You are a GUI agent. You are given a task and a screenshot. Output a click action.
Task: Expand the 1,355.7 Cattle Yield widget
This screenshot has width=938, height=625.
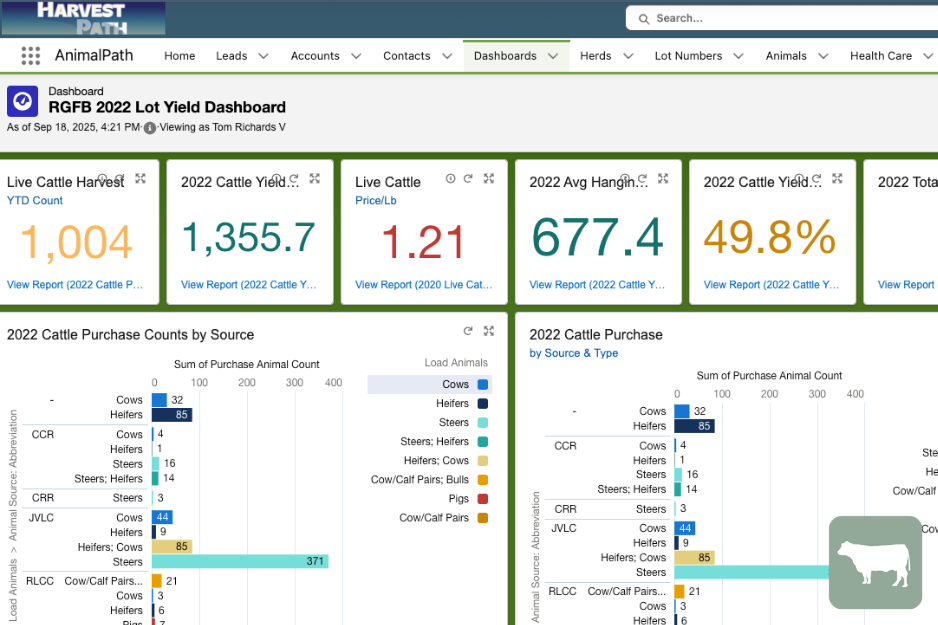click(315, 178)
